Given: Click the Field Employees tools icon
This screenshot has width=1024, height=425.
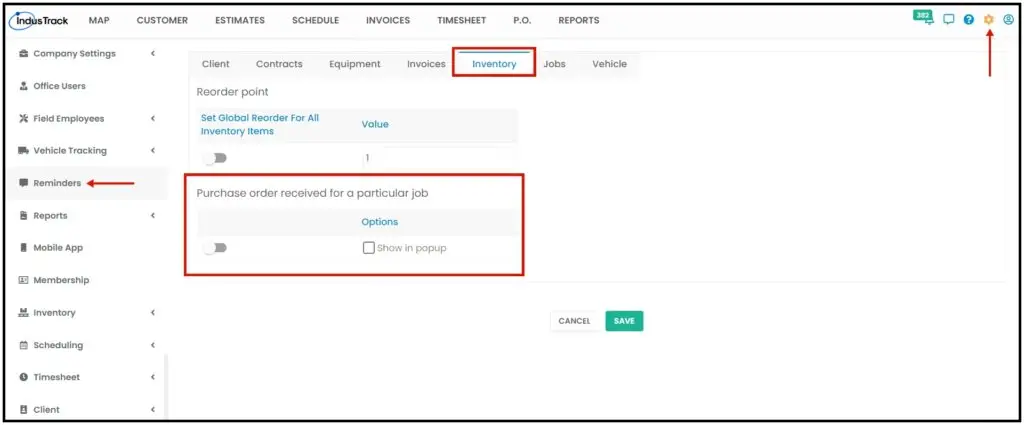Looking at the screenshot, I should tap(24, 118).
